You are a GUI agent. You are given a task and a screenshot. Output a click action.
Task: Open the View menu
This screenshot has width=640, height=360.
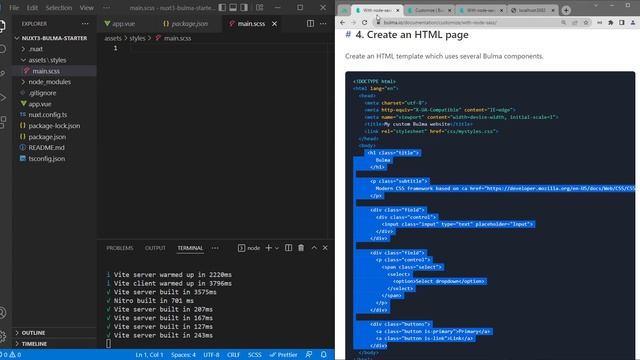pos(87,8)
